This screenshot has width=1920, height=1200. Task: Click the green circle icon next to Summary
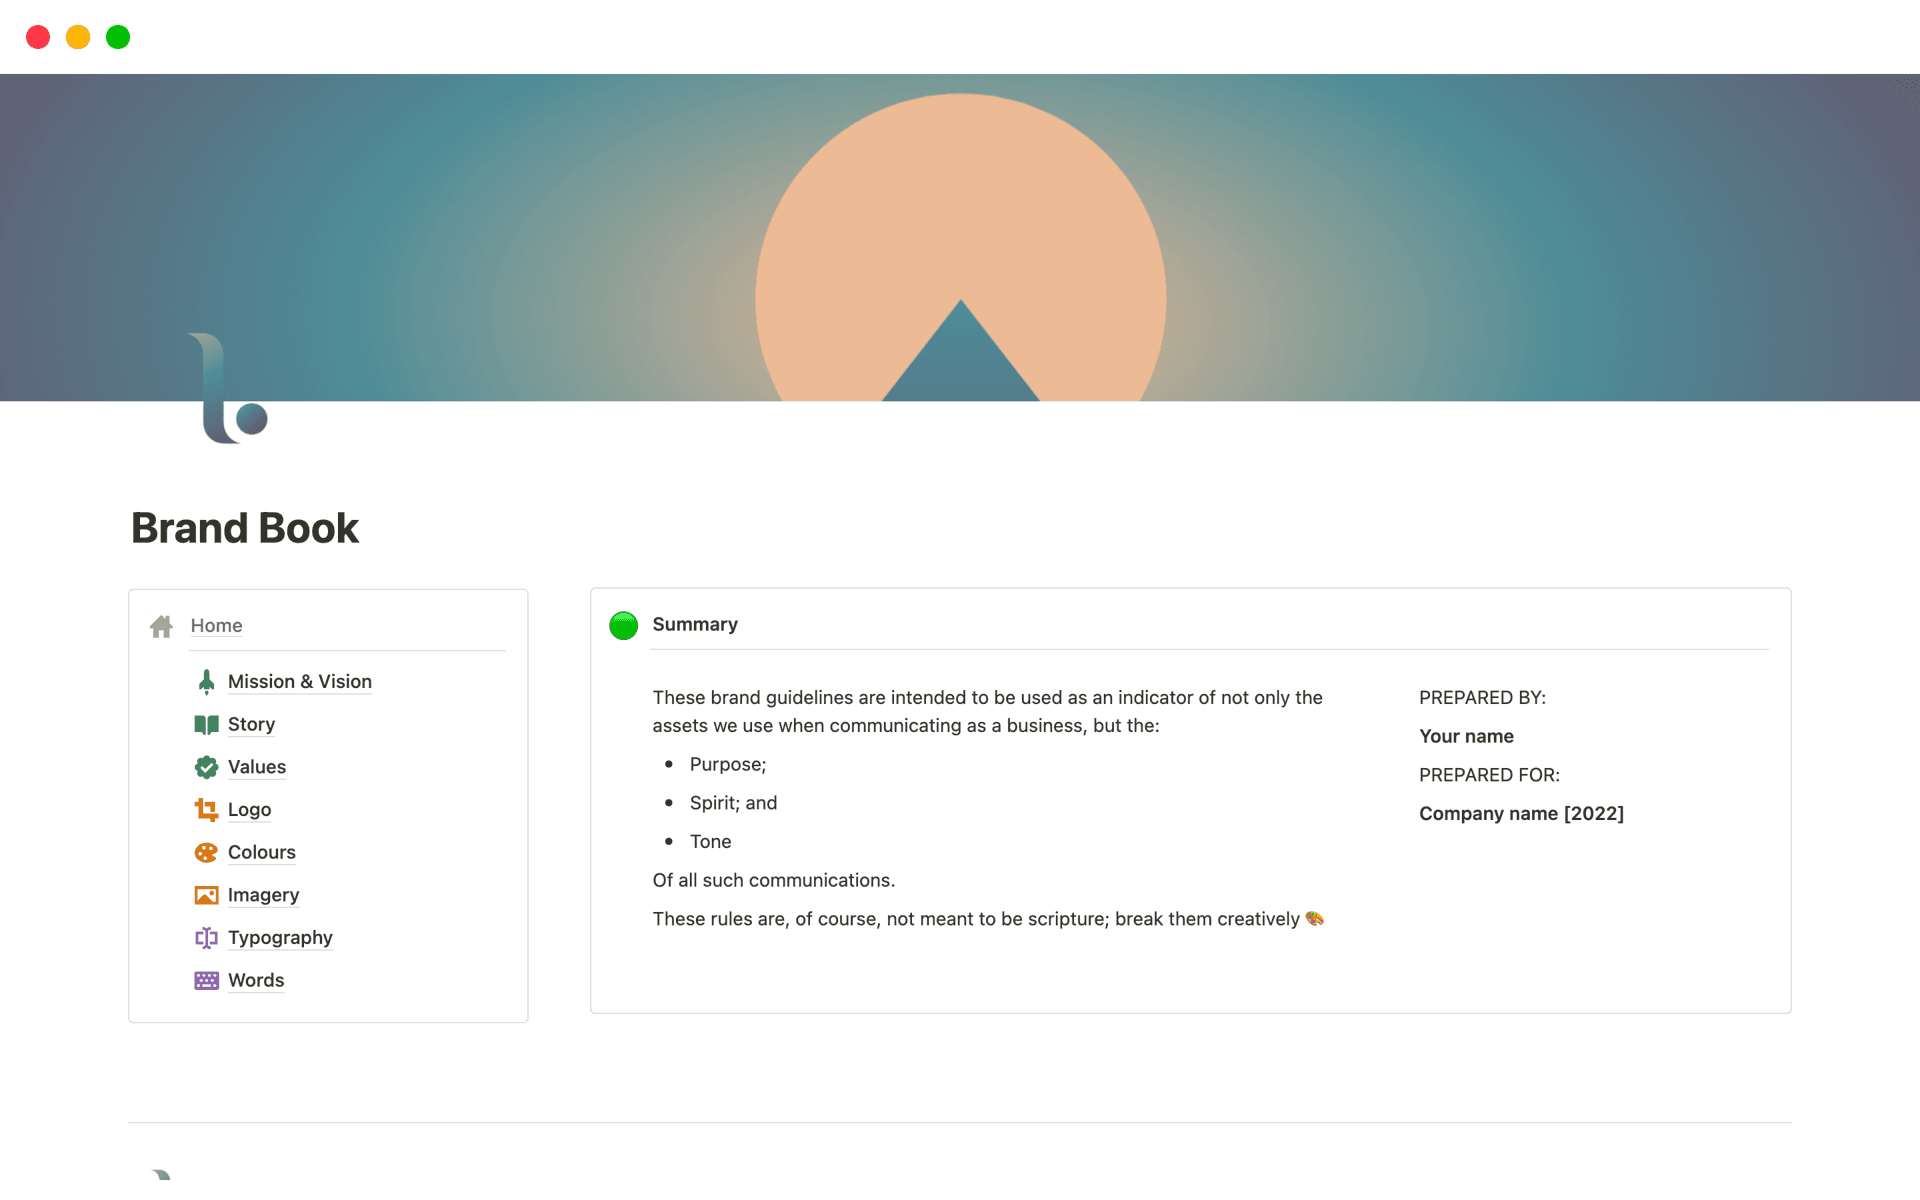(623, 625)
